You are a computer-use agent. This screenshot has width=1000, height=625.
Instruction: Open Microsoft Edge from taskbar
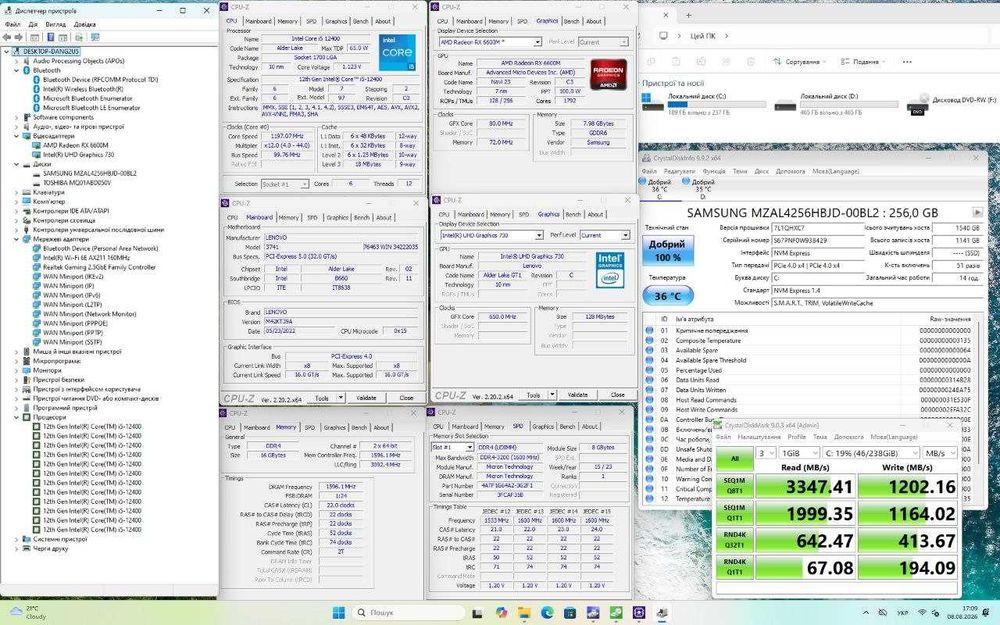[x=547, y=612]
